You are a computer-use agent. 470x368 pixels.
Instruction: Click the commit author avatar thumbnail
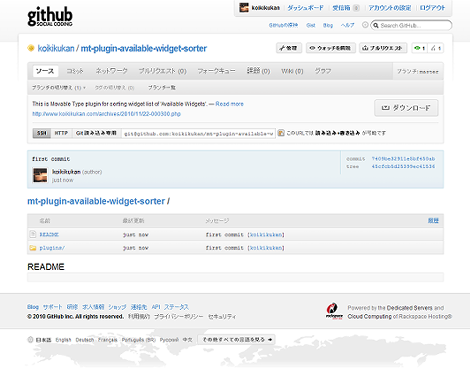coord(40,175)
